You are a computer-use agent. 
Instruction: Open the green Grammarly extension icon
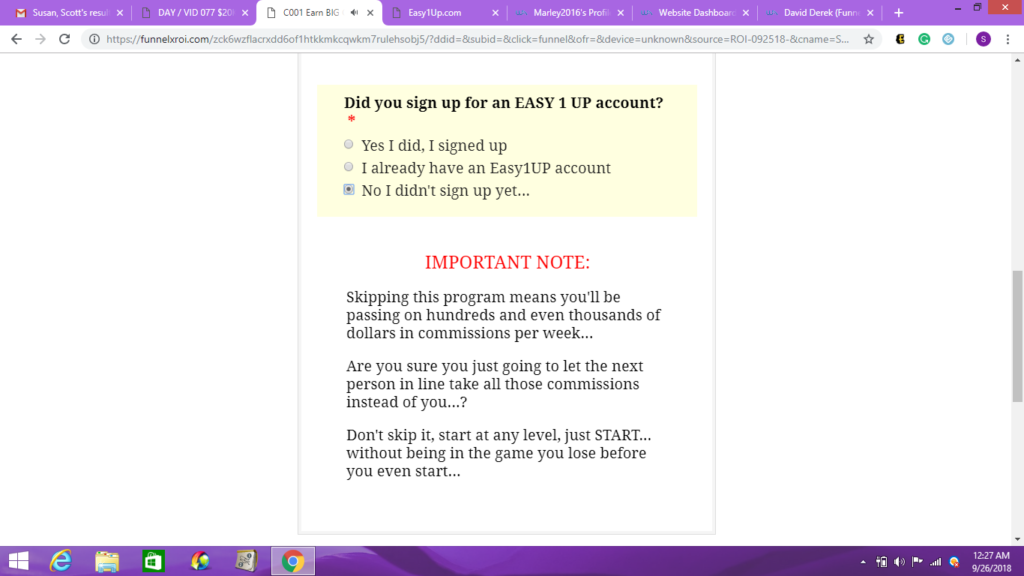pyautogui.click(x=924, y=39)
